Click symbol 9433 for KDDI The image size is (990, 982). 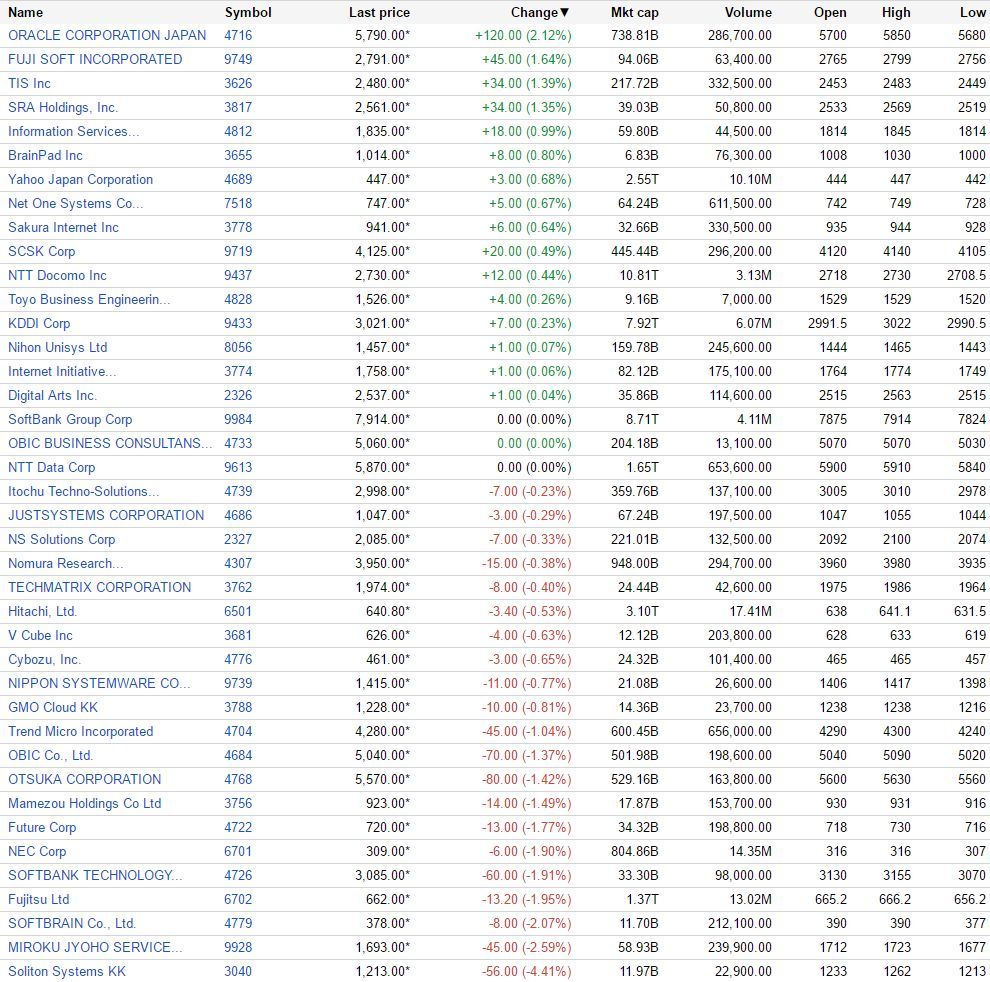click(238, 323)
